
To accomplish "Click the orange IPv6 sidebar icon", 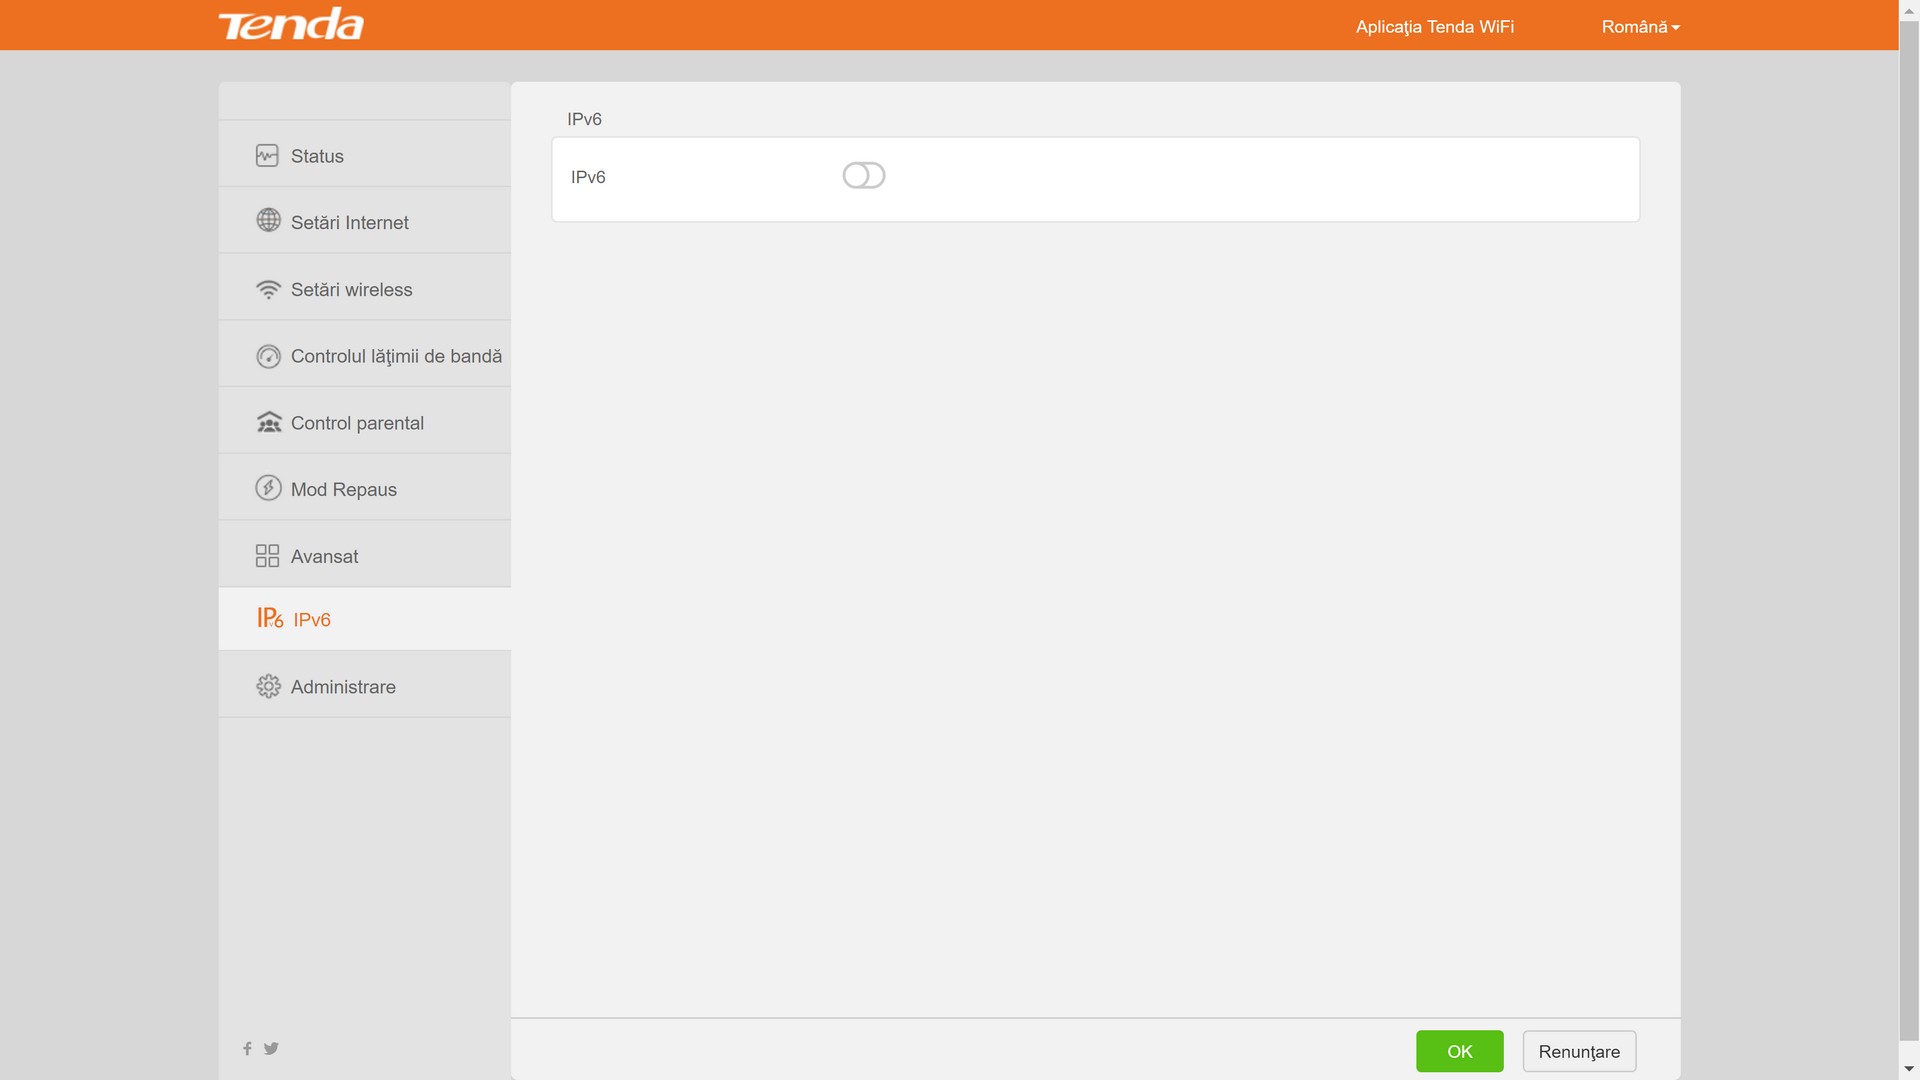I will coord(270,618).
